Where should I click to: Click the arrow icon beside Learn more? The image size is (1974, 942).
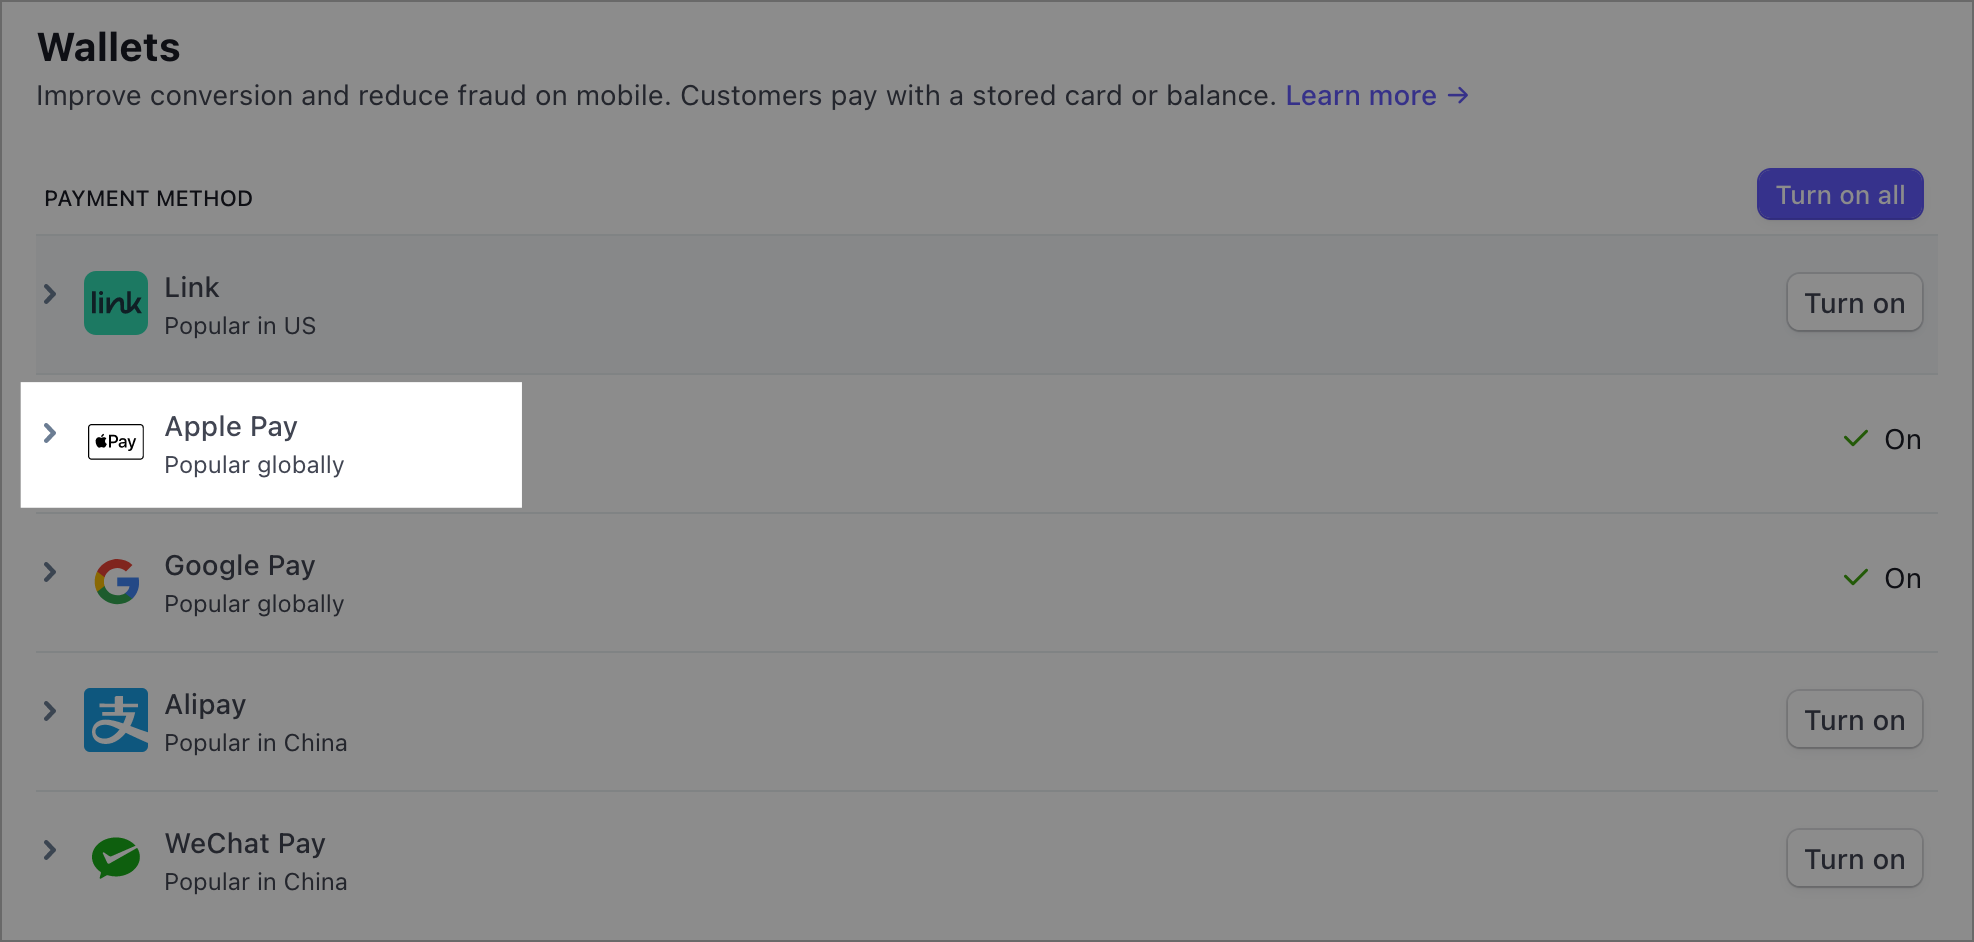pyautogui.click(x=1458, y=95)
